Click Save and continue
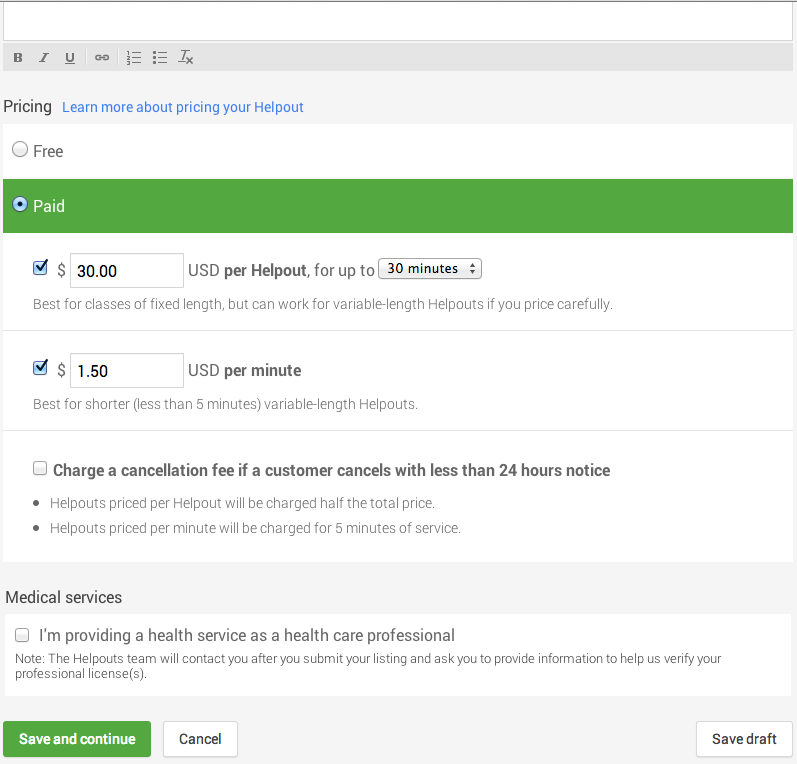The image size is (797, 764). [x=77, y=739]
